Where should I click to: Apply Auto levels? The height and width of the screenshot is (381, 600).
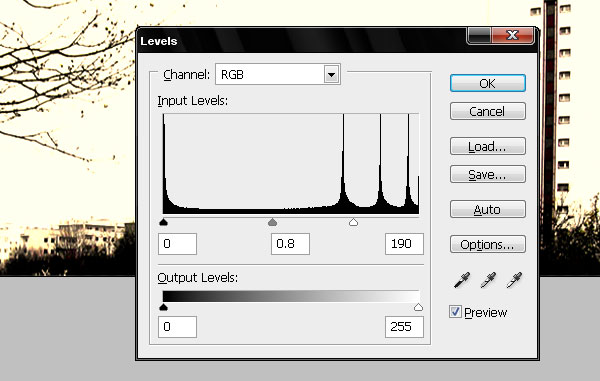(488, 209)
